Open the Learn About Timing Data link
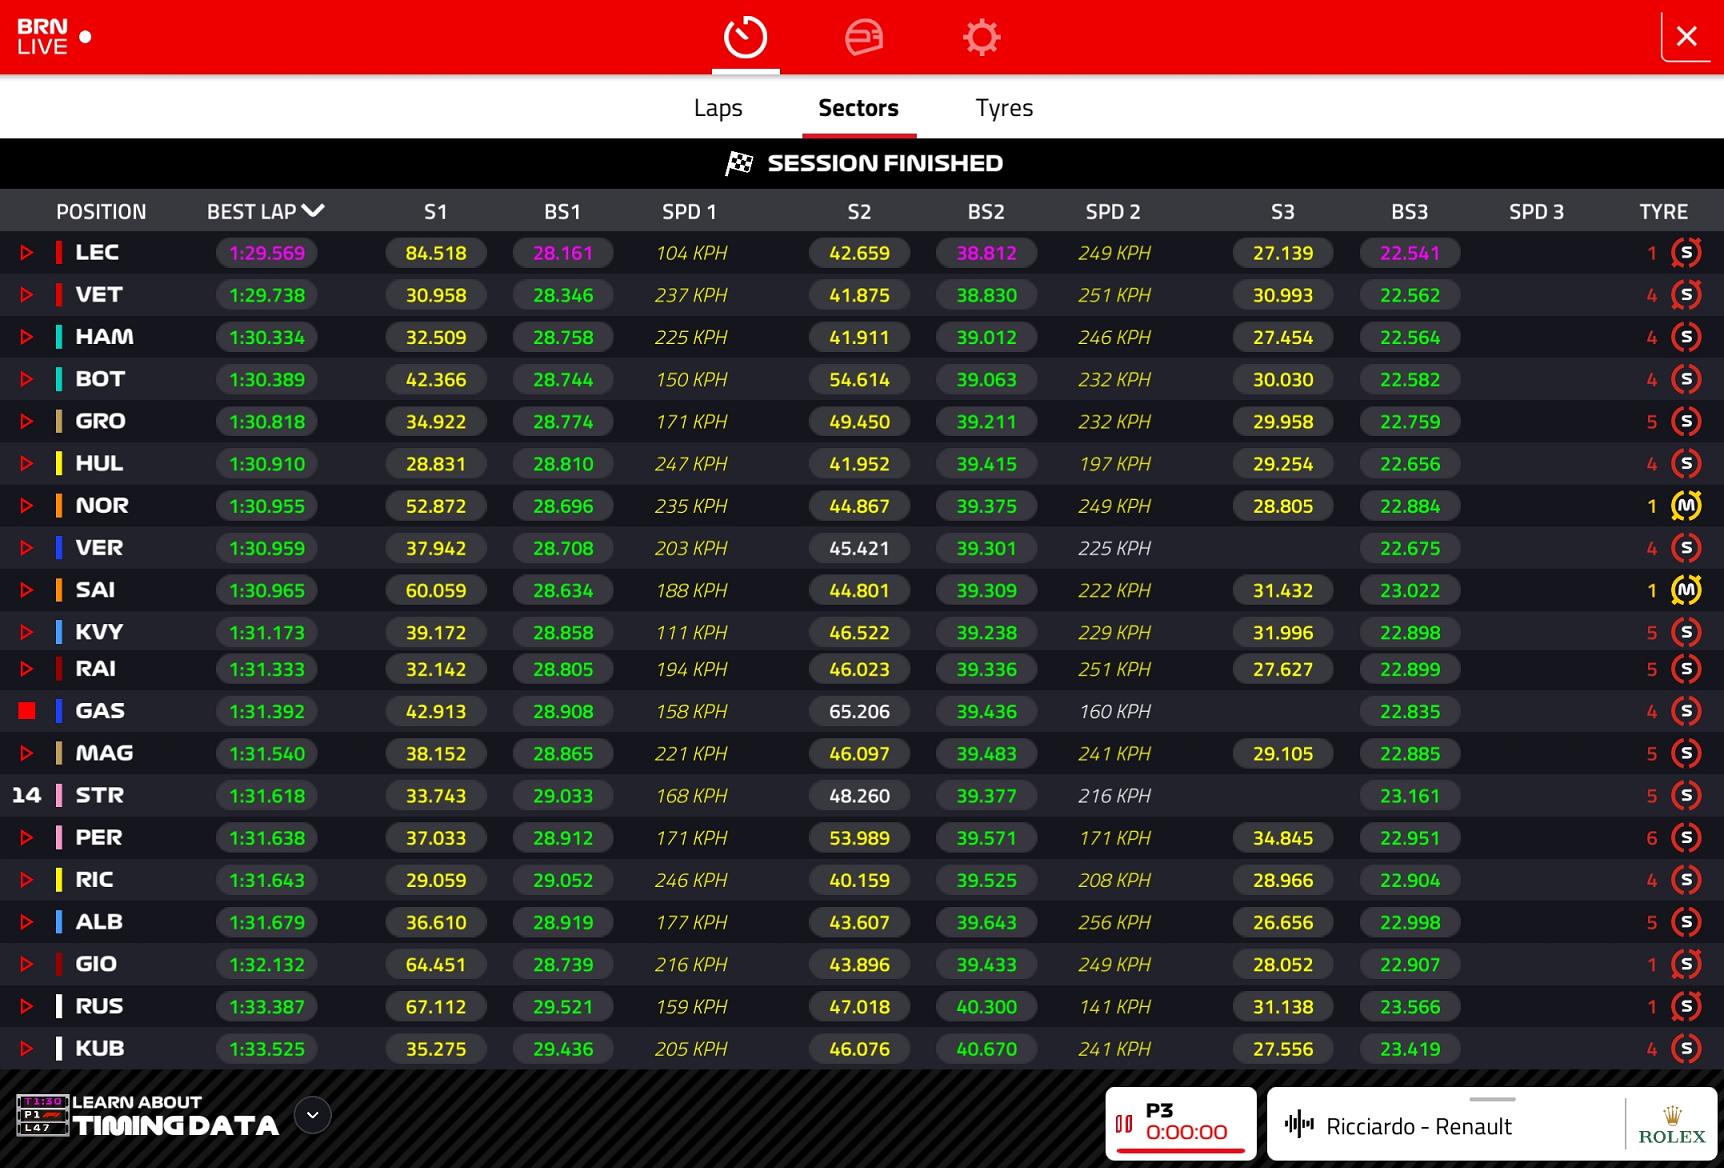This screenshot has width=1724, height=1168. point(175,1115)
